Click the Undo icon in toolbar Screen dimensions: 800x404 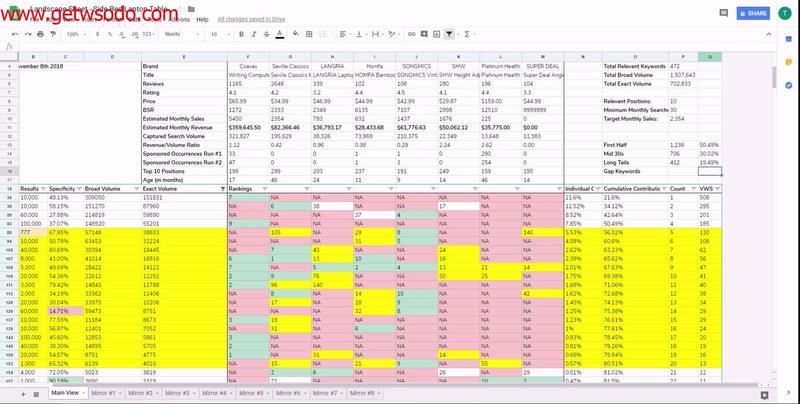pyautogui.click(x=15, y=34)
